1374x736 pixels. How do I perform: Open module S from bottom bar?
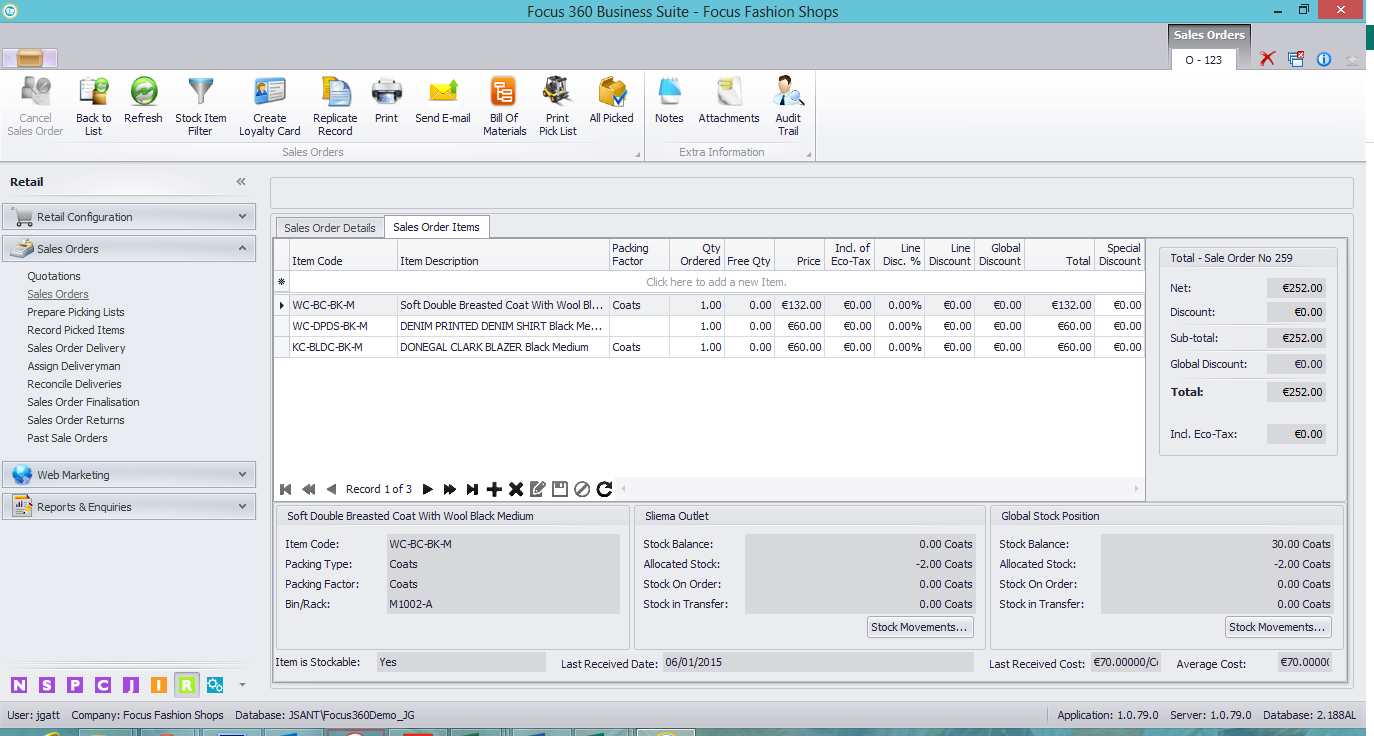point(47,685)
